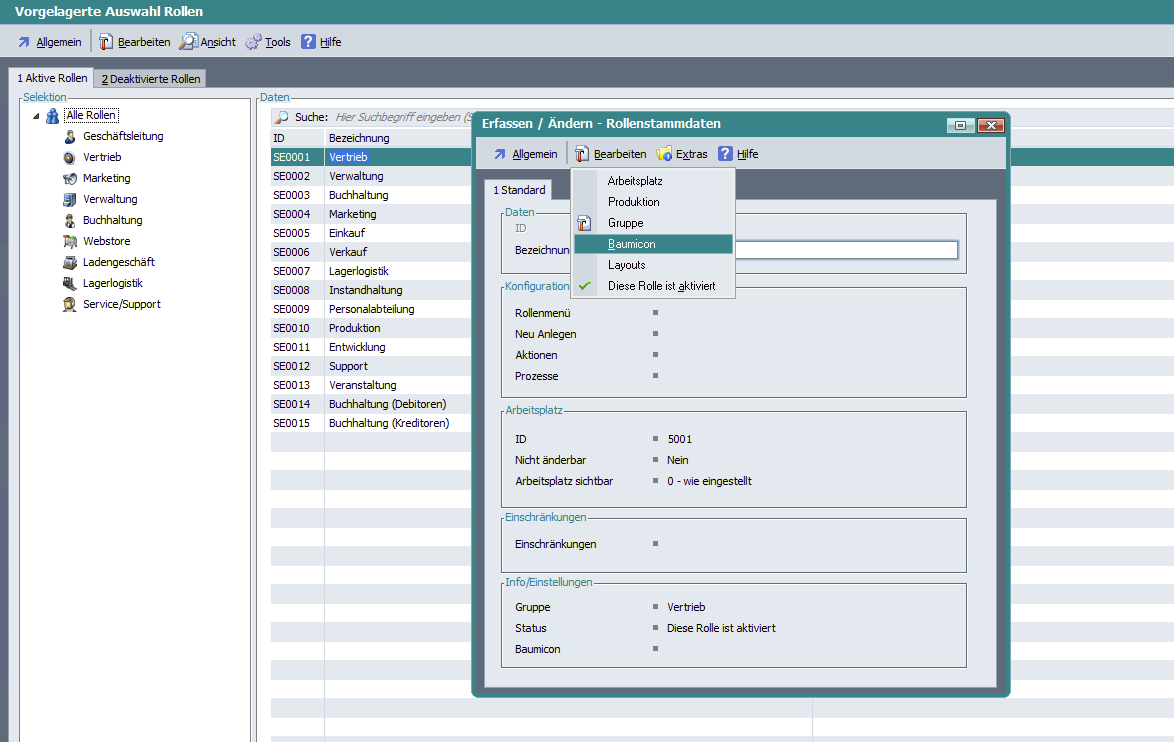
Task: Select the Buchhaltung (Debitoren) row
Action: coord(387,404)
